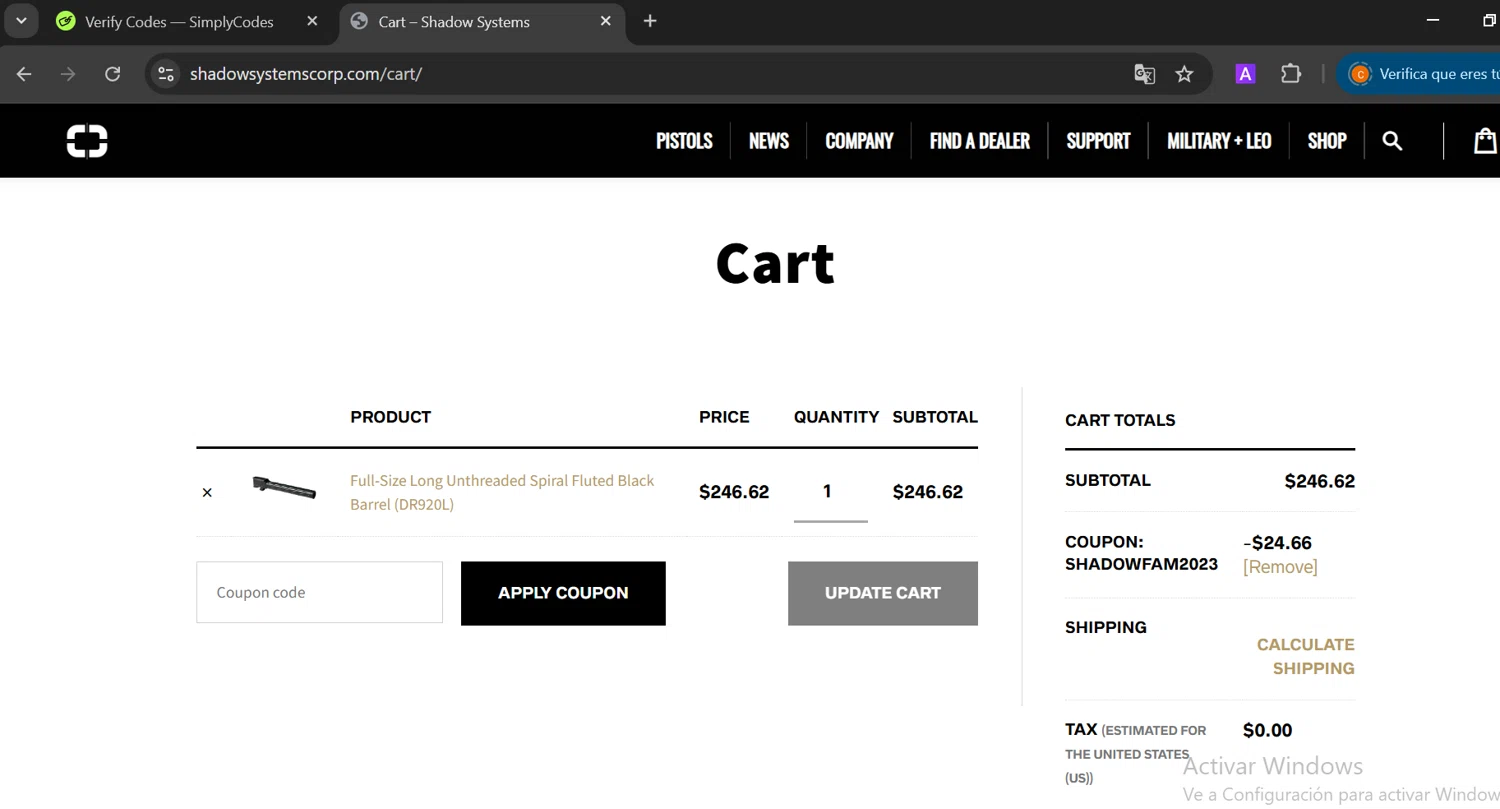Reload the page
Image resolution: width=1500 pixels, height=809 pixels.
[113, 74]
